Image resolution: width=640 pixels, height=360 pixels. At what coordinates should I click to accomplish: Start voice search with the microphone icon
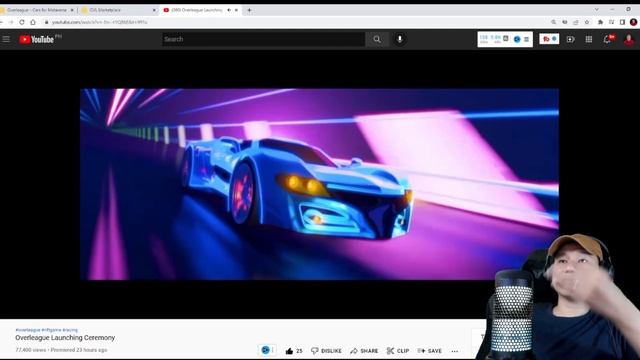coord(400,39)
